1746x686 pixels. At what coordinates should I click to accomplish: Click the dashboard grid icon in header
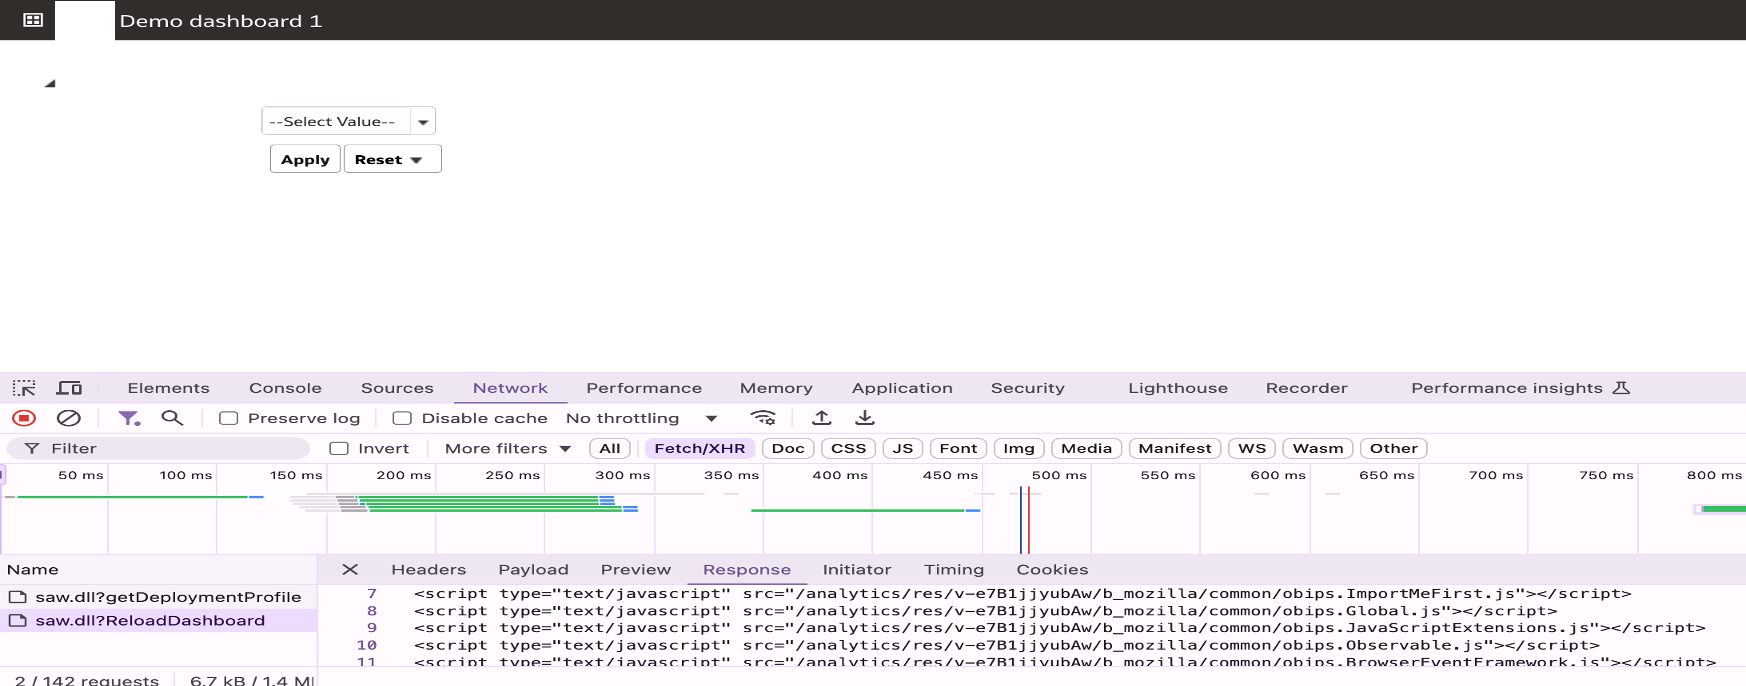click(x=33, y=20)
